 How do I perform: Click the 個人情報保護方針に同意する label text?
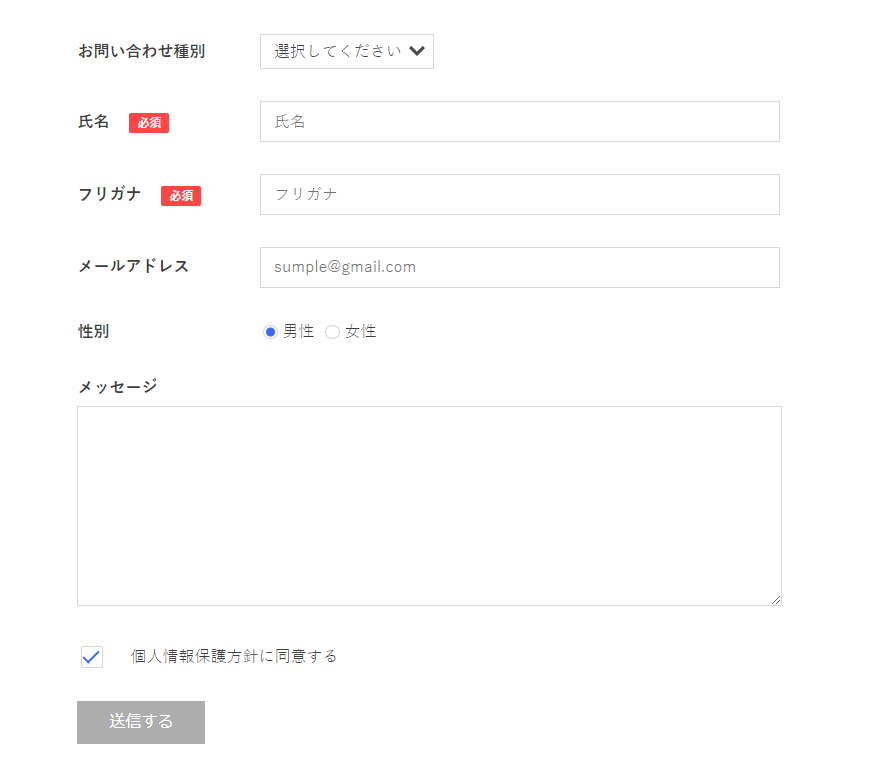234,656
